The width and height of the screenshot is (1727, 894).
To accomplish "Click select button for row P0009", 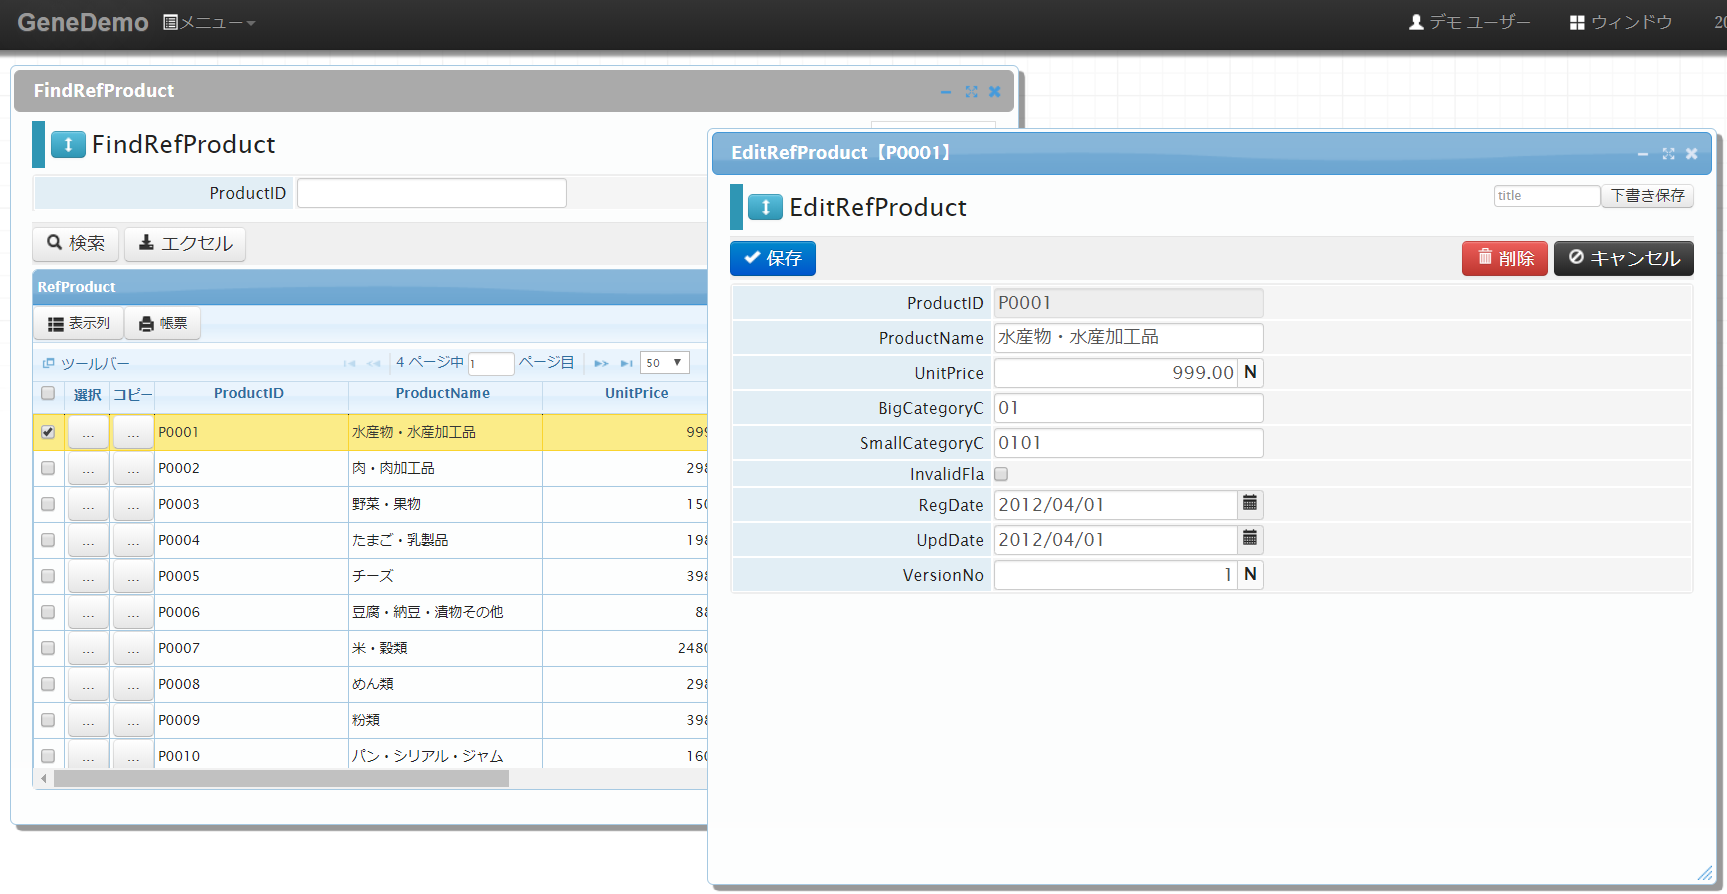I will [x=88, y=720].
